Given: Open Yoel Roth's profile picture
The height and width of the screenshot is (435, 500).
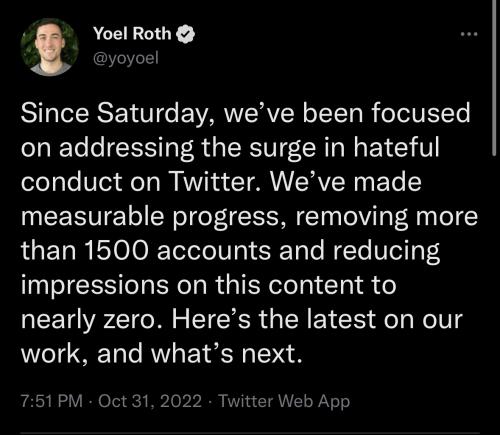Looking at the screenshot, I should [x=50, y=47].
